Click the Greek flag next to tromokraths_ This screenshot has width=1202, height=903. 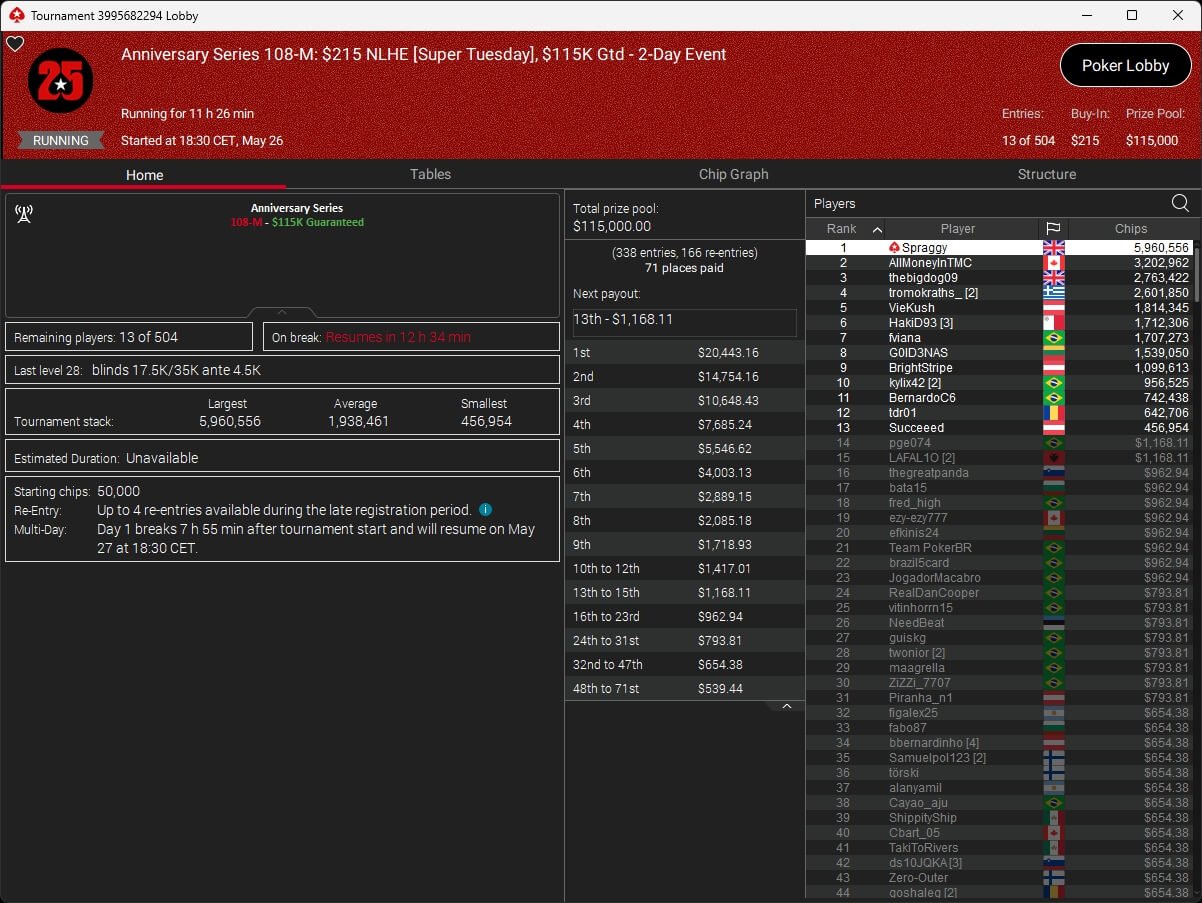point(1053,292)
